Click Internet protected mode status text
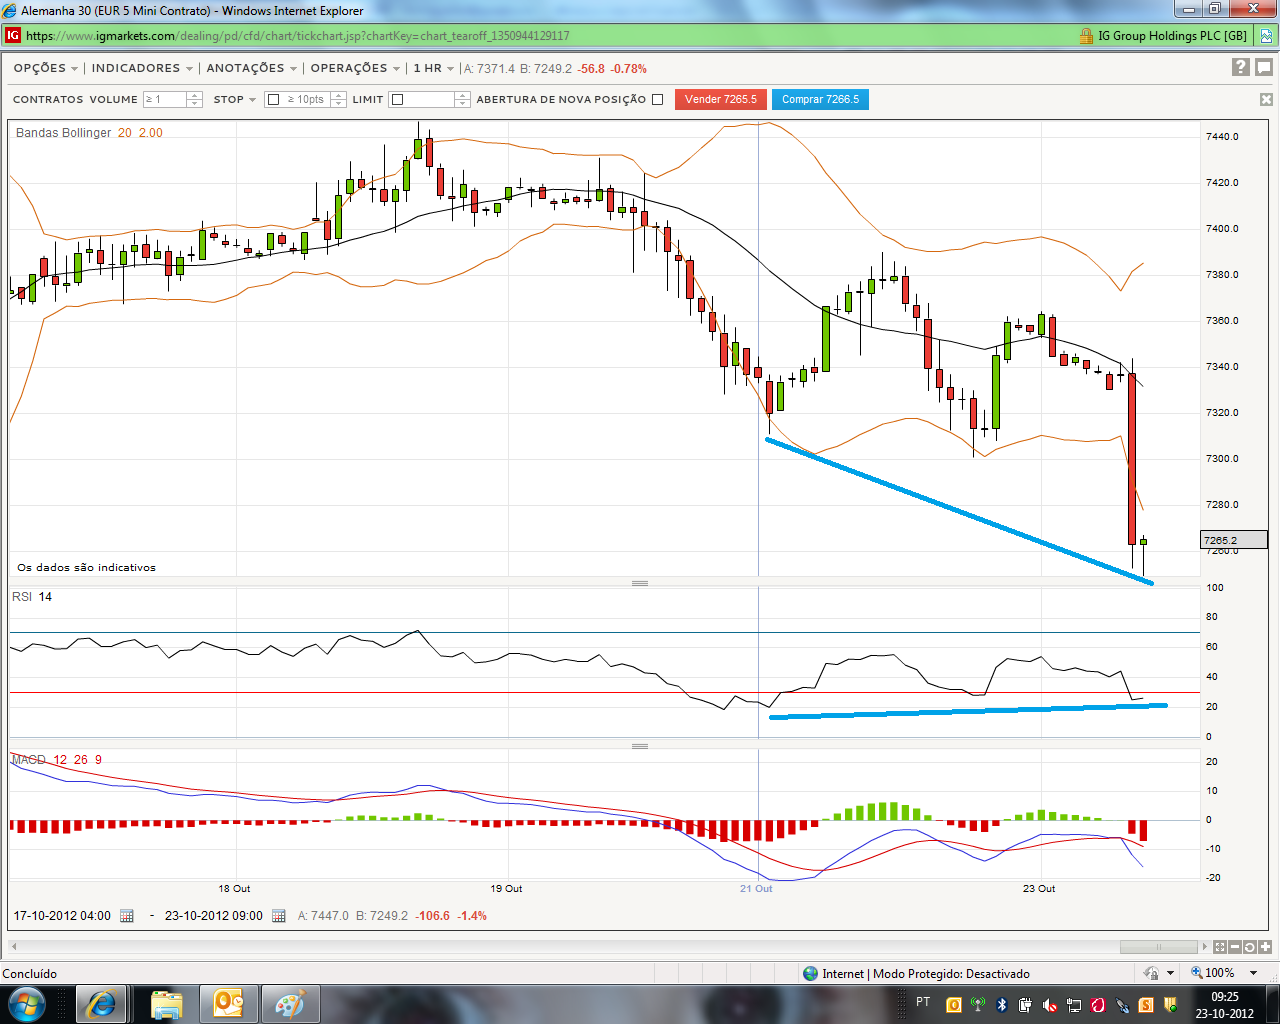Viewport: 1280px width, 1024px height. [x=926, y=973]
